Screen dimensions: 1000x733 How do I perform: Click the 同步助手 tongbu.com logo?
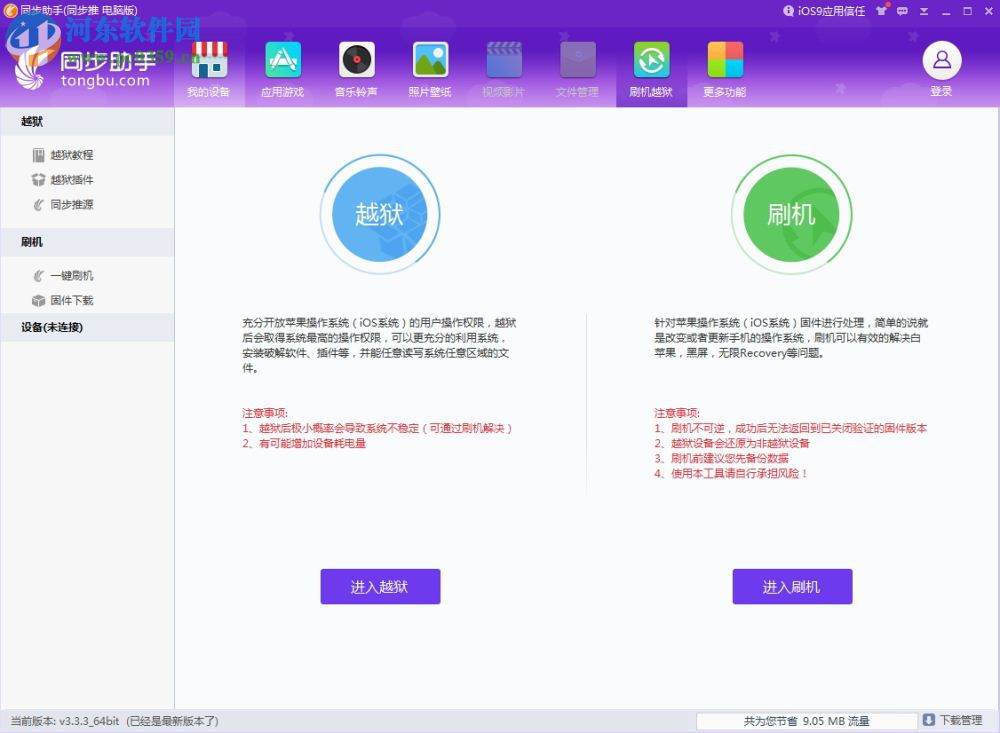85,67
